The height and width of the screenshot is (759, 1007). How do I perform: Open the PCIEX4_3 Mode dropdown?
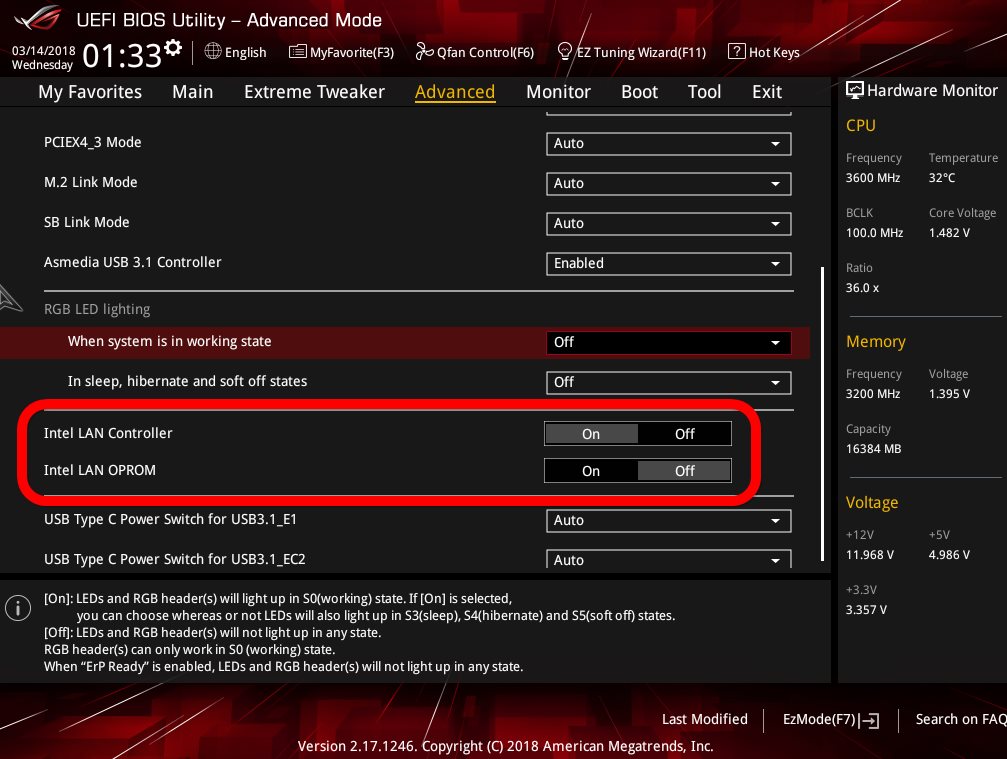click(669, 144)
